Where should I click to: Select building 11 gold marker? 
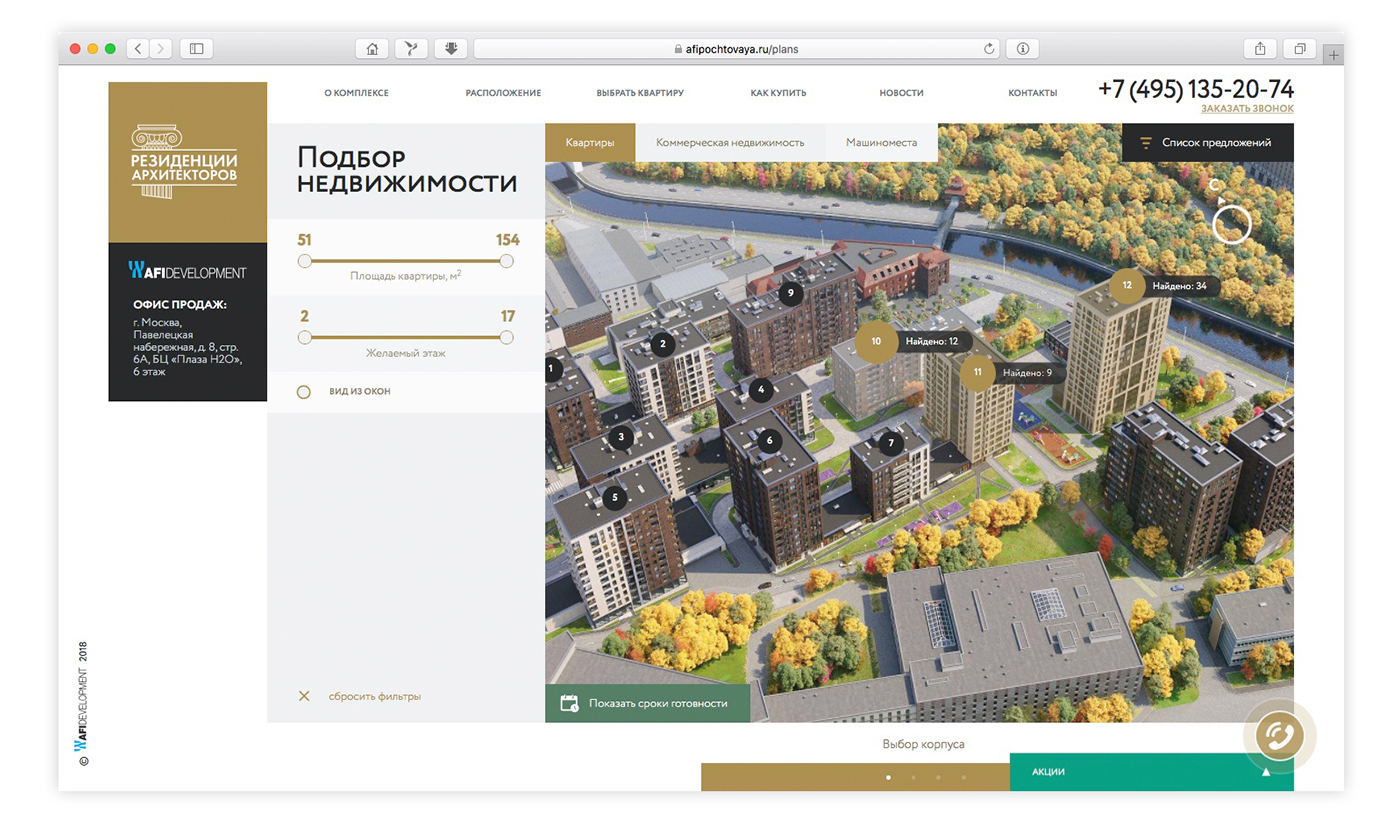[x=977, y=373]
